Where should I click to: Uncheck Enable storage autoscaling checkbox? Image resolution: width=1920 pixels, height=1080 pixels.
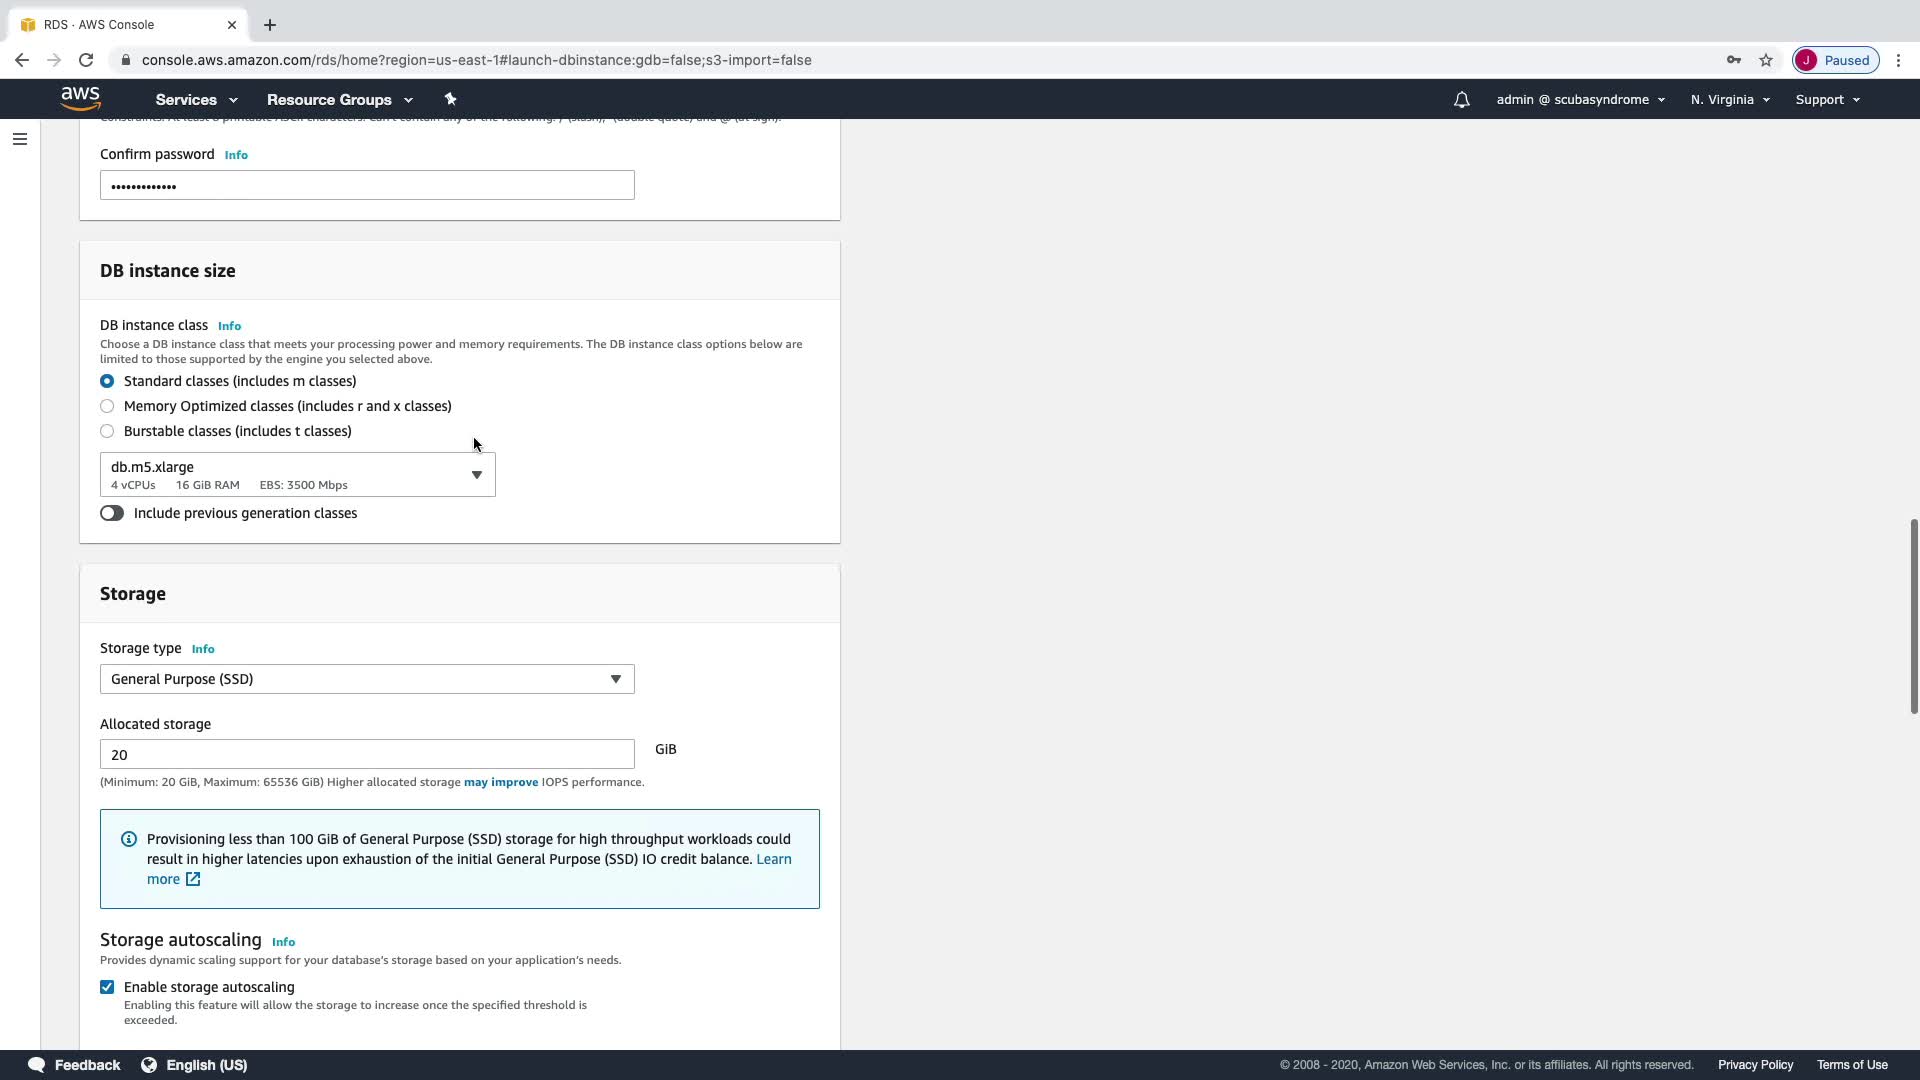point(107,987)
